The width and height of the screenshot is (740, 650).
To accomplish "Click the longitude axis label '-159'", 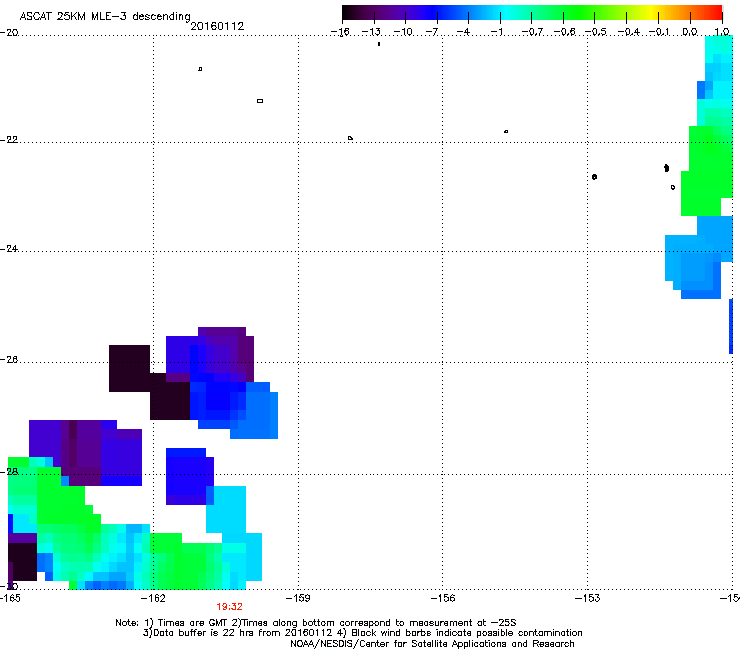I will [298, 599].
